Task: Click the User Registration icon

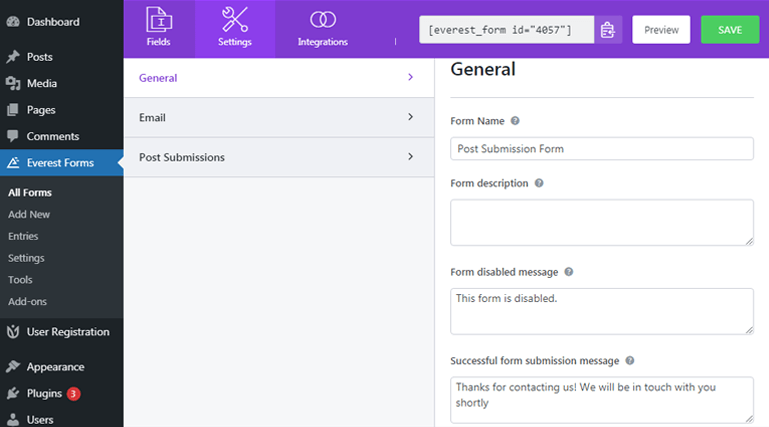Action: (13, 332)
